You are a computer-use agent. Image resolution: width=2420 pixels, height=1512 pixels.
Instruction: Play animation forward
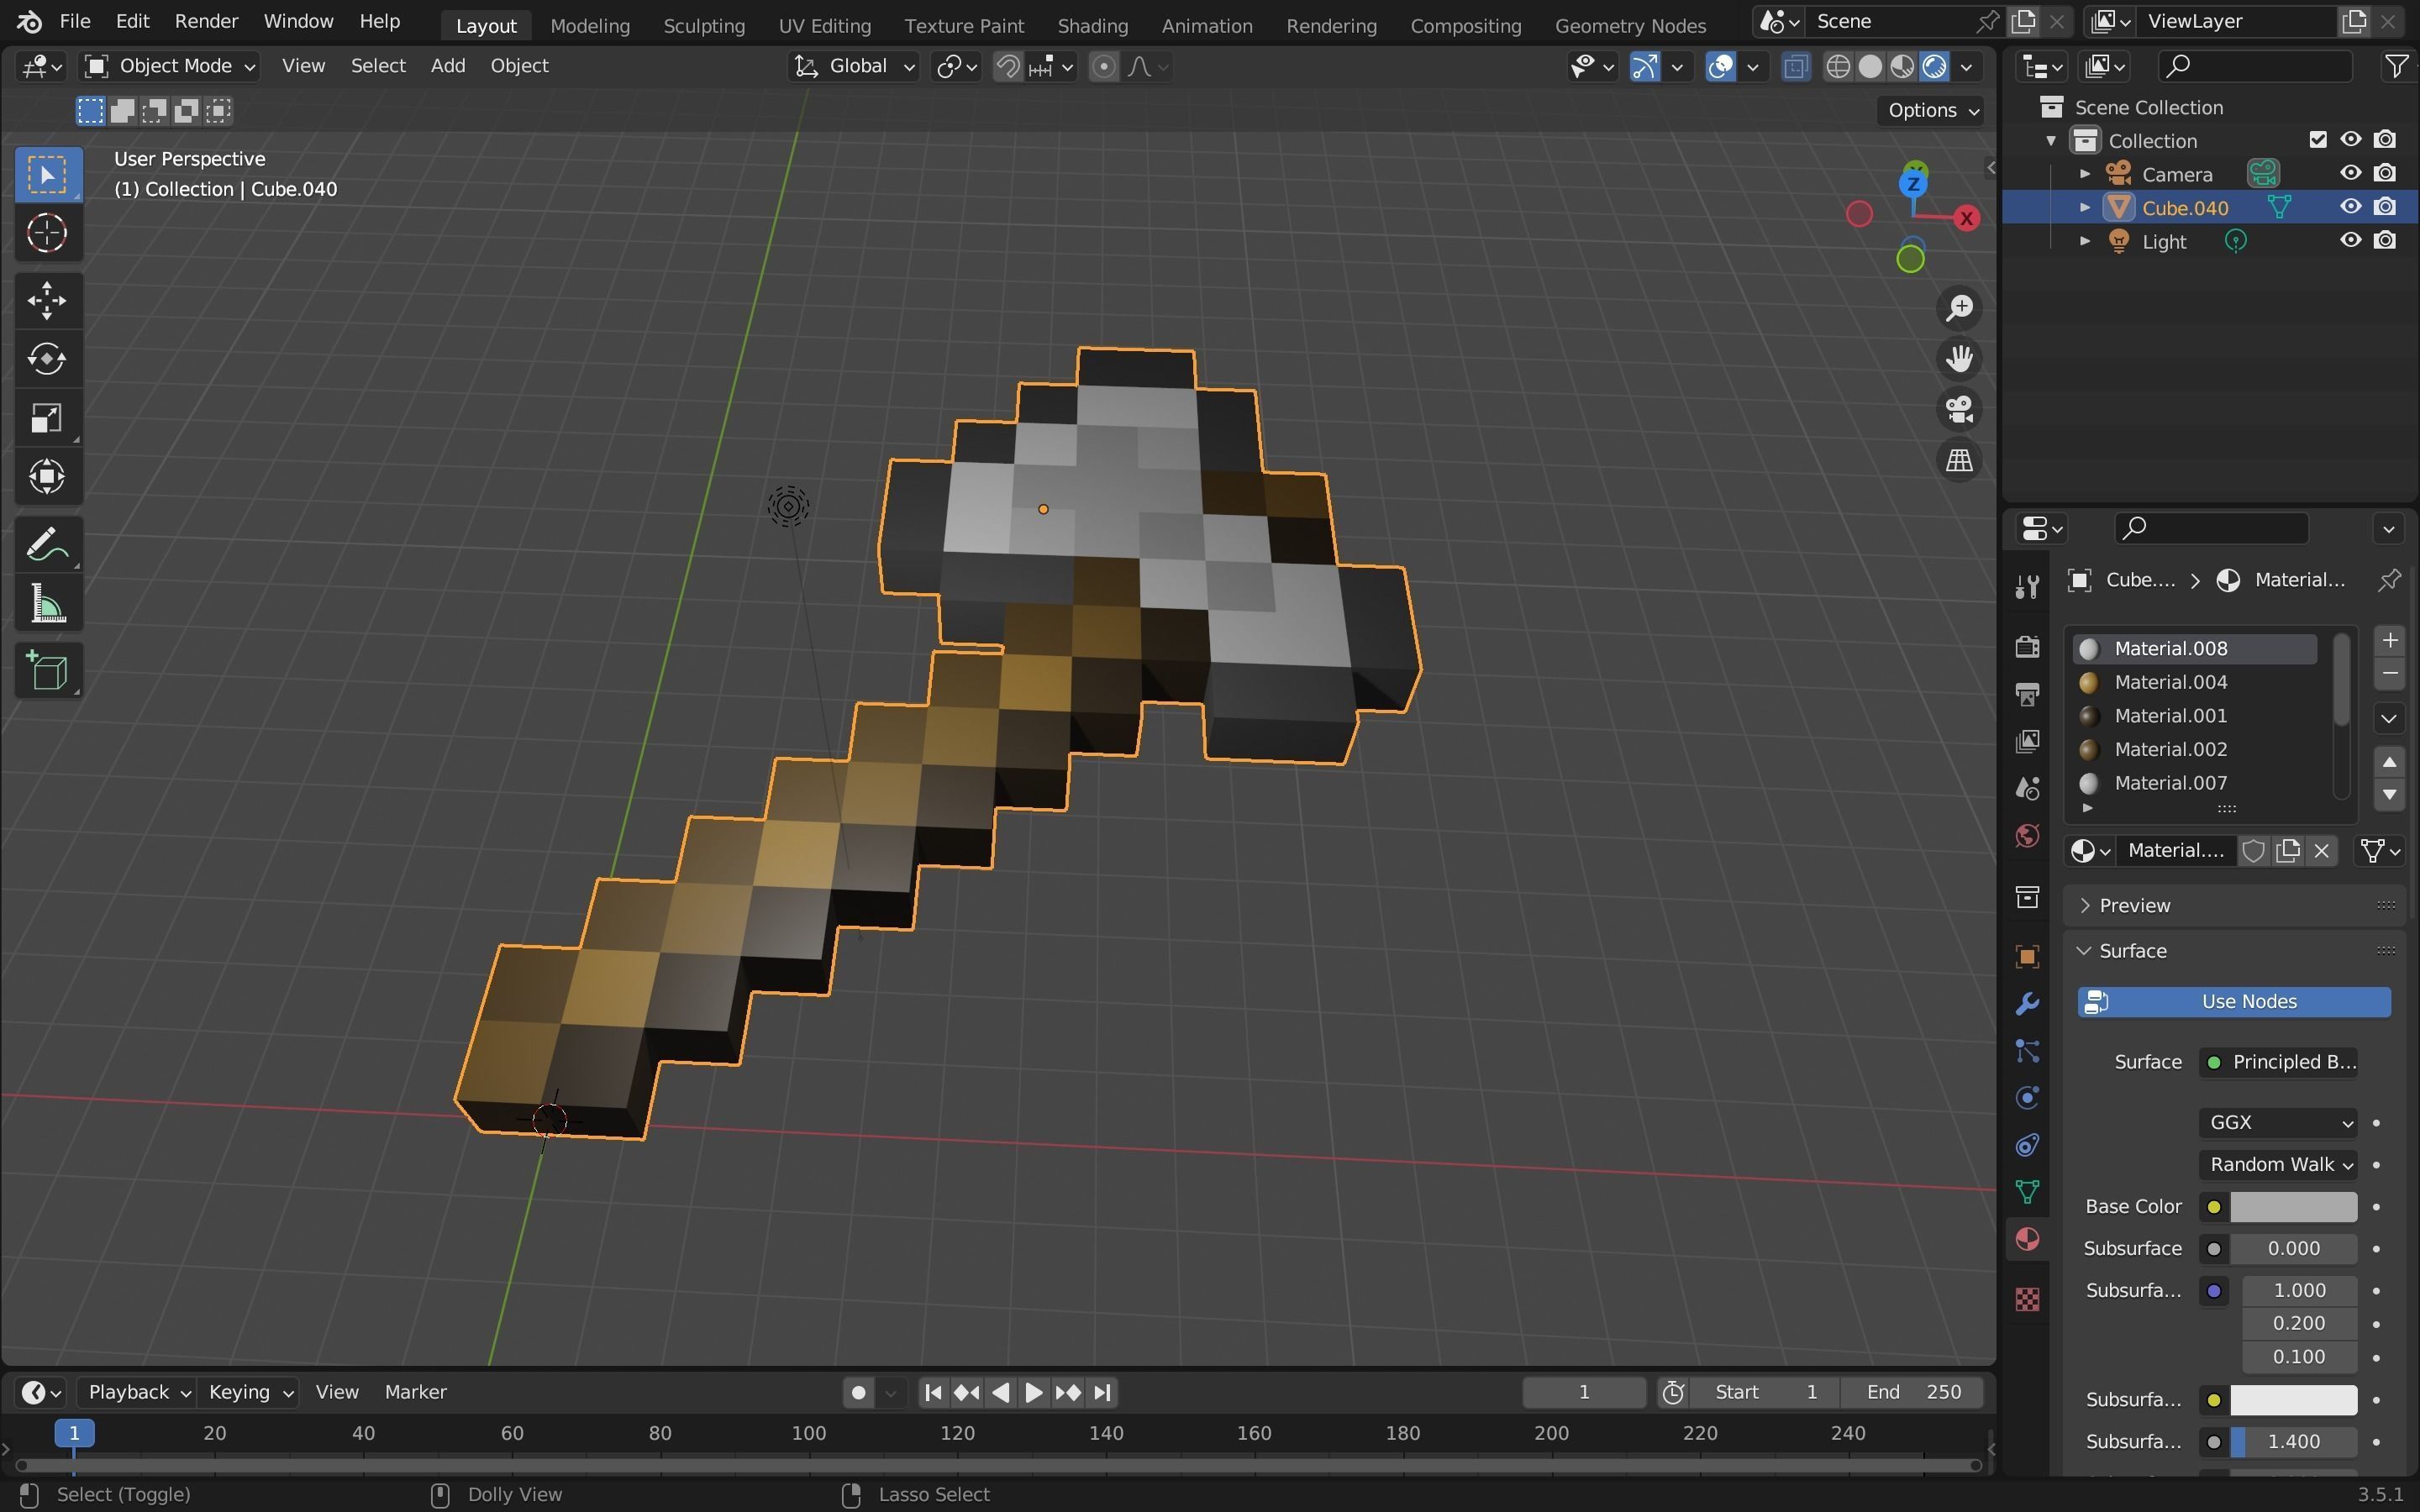1034,1392
